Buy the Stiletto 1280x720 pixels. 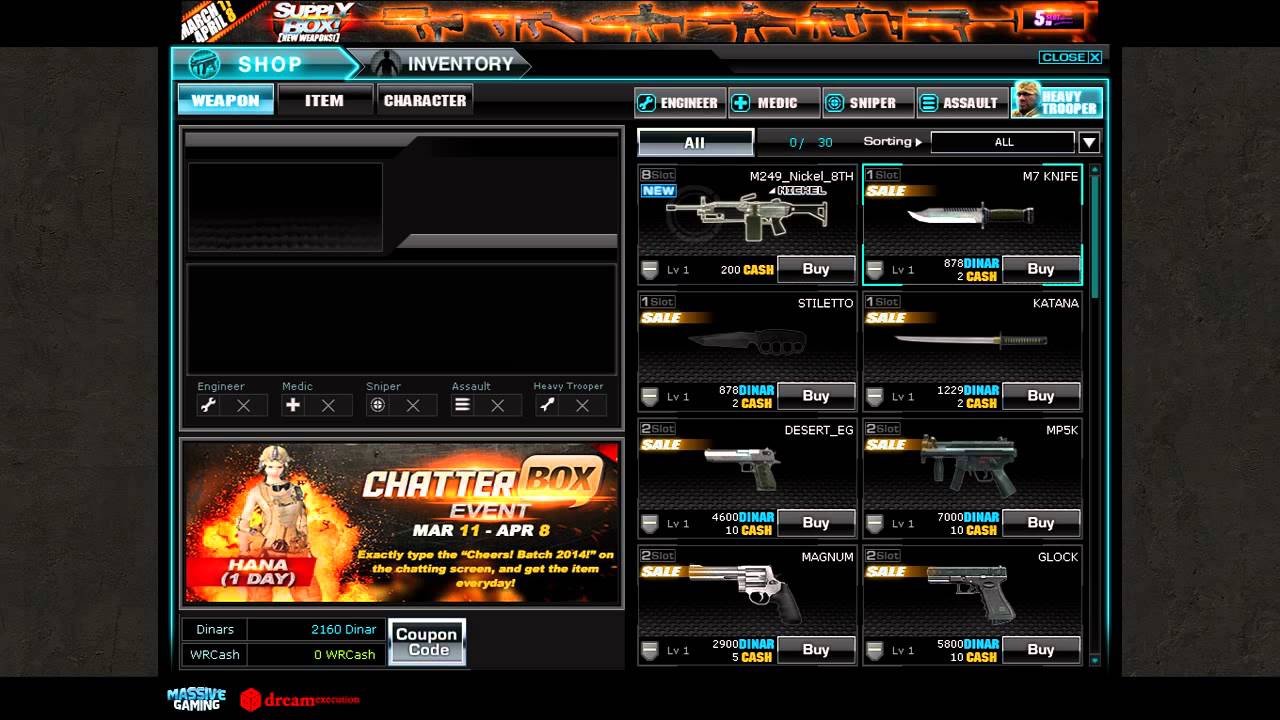(x=816, y=396)
